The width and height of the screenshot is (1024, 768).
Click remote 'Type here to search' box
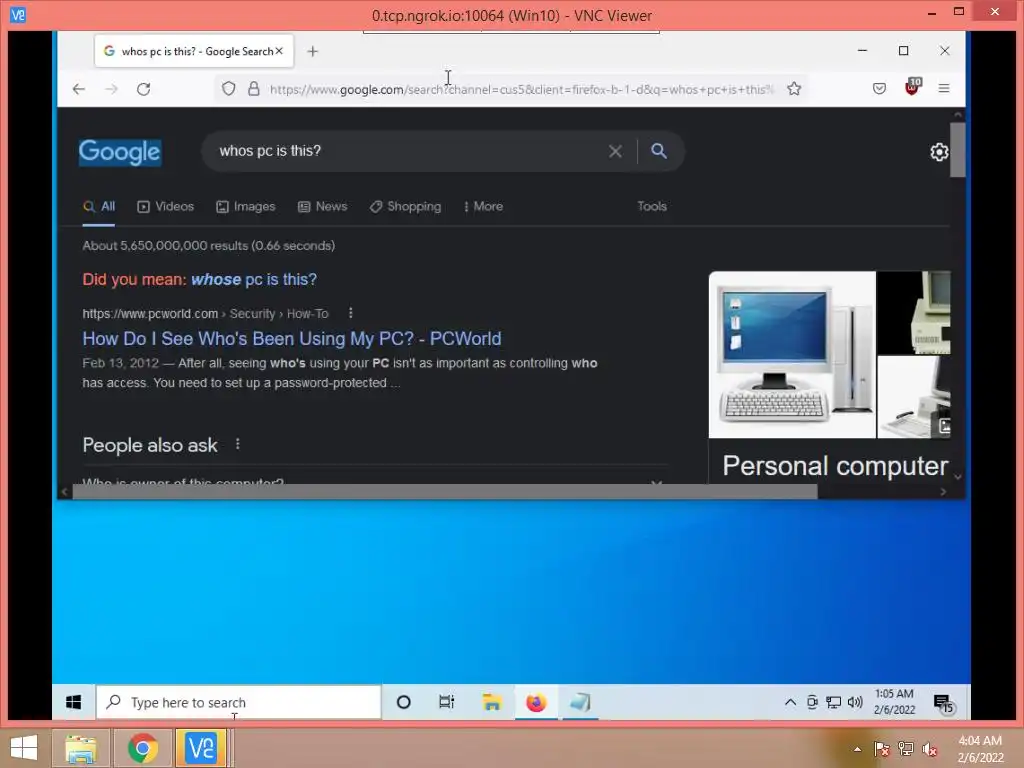point(239,702)
